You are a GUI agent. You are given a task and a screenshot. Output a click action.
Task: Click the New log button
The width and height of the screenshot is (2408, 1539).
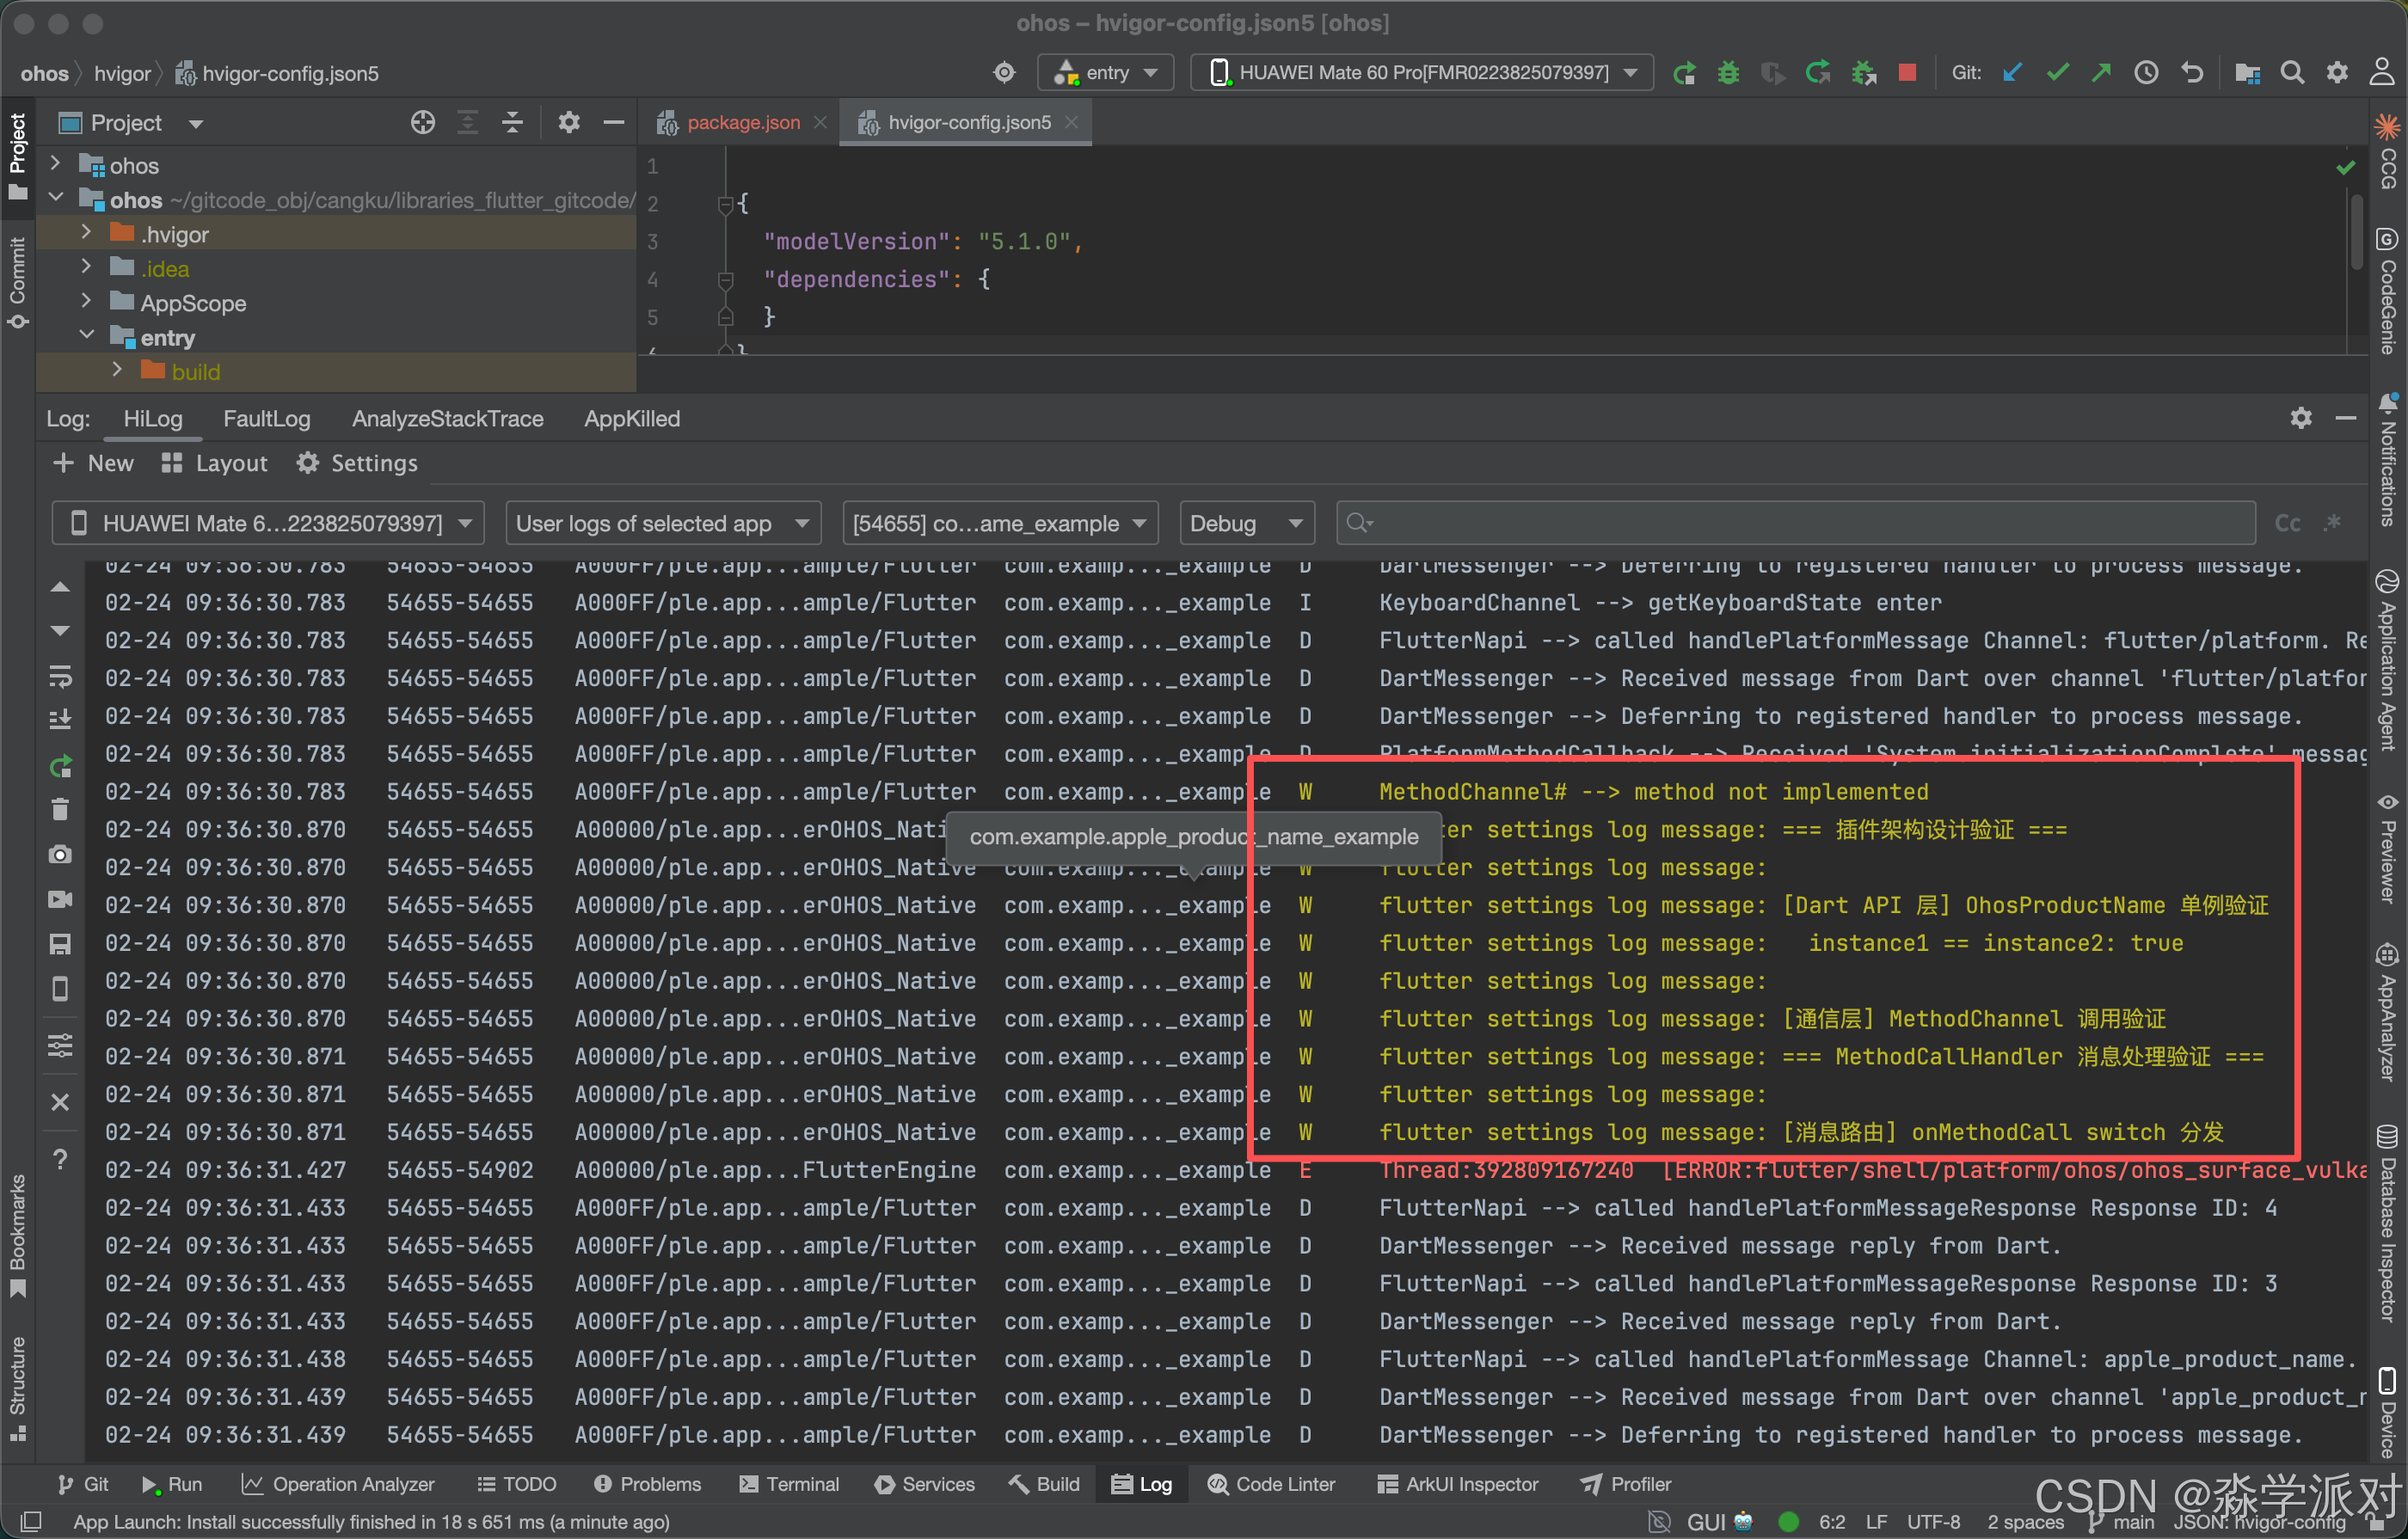pos(93,463)
